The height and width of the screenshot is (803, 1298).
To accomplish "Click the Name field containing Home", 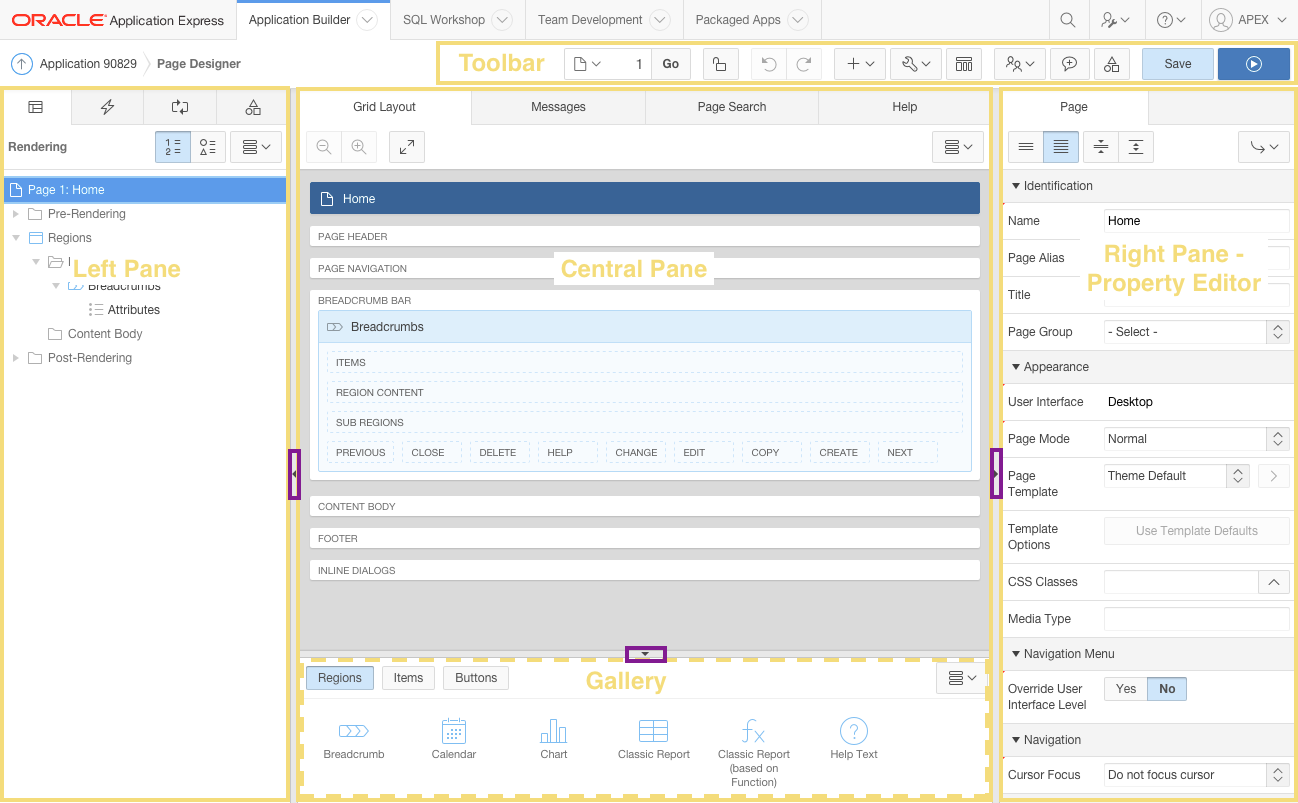I will [1196, 221].
